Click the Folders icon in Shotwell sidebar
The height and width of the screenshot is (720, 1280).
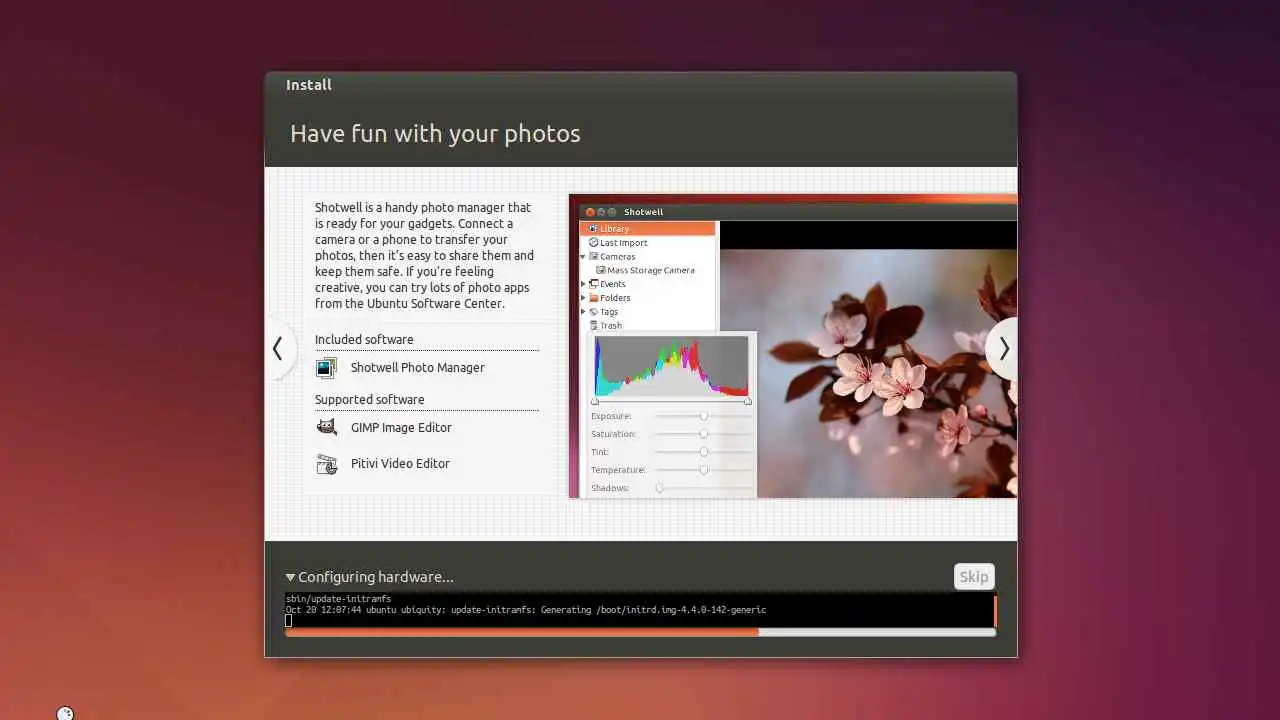click(x=593, y=298)
